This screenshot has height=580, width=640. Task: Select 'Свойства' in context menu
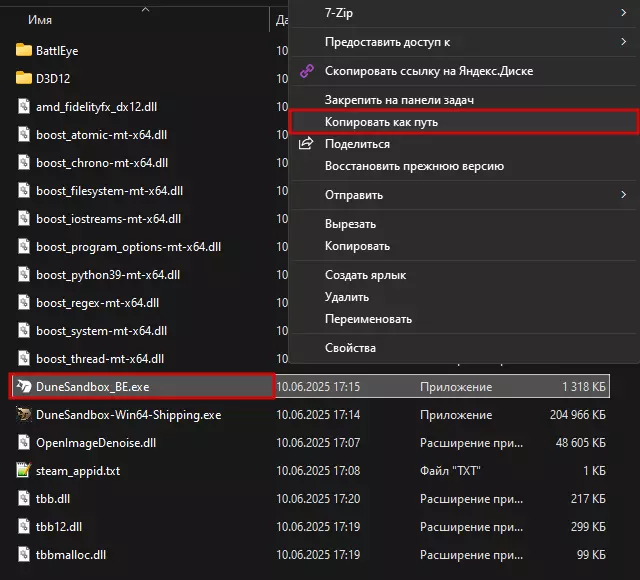click(350, 348)
